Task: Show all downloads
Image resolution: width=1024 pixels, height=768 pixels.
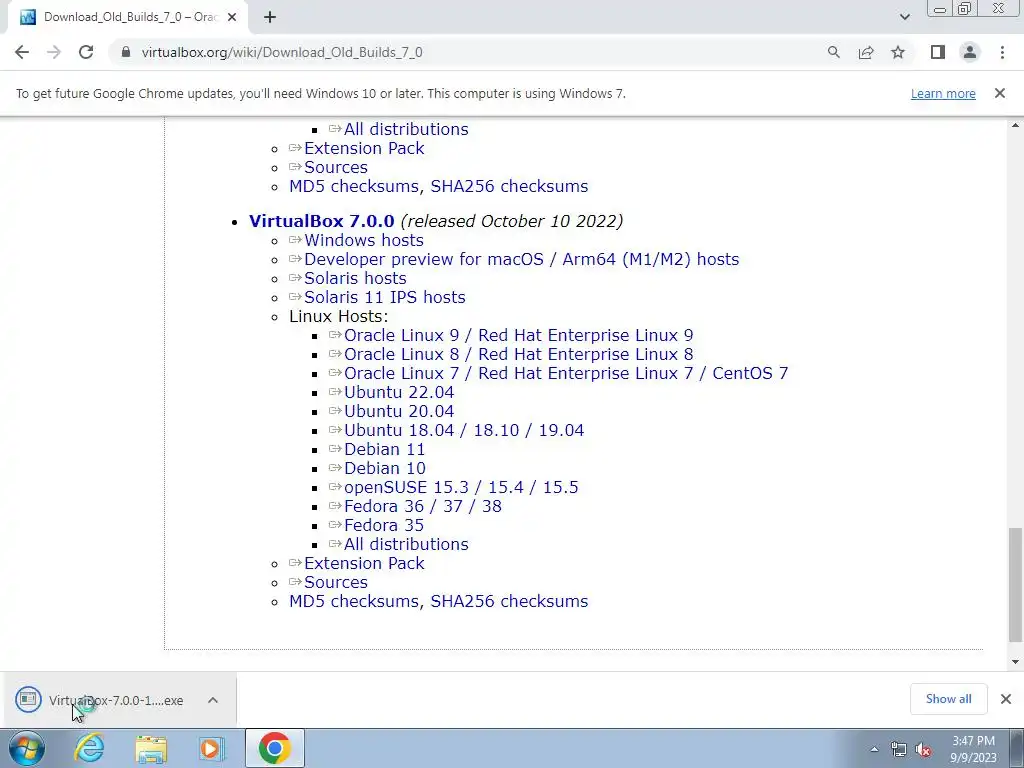Action: 948,699
